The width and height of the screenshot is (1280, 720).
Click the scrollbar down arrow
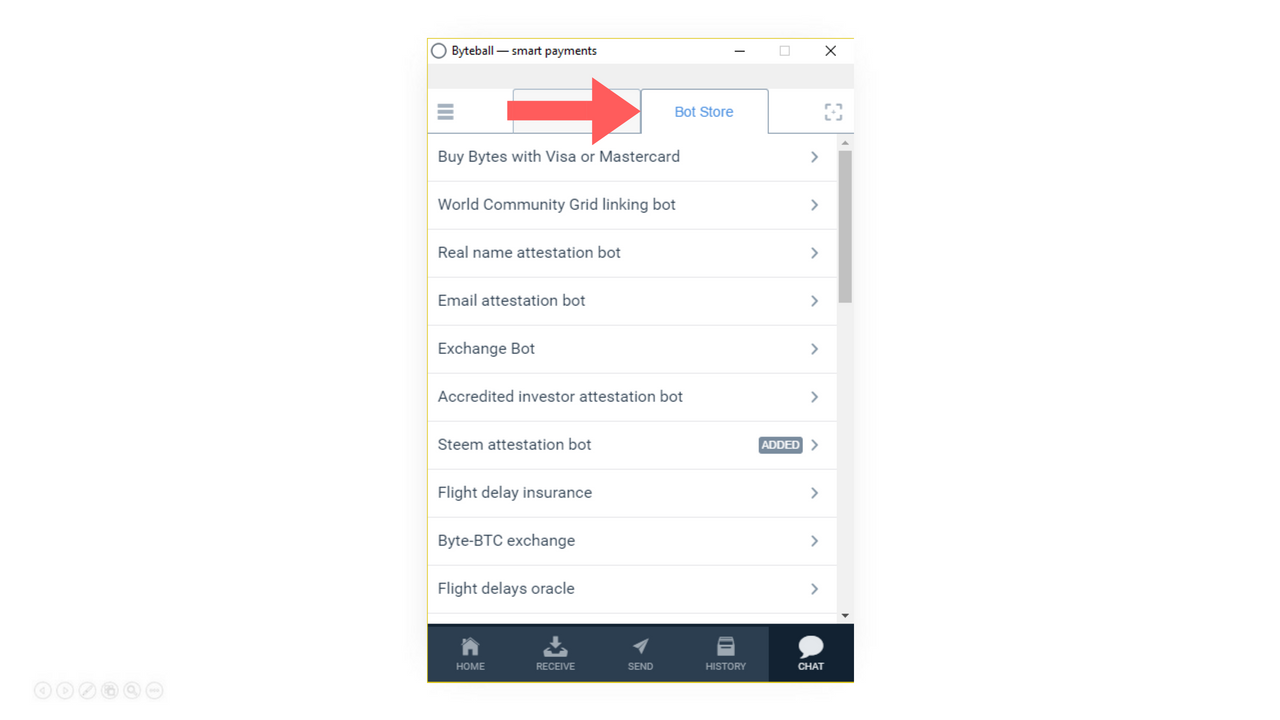coord(845,616)
